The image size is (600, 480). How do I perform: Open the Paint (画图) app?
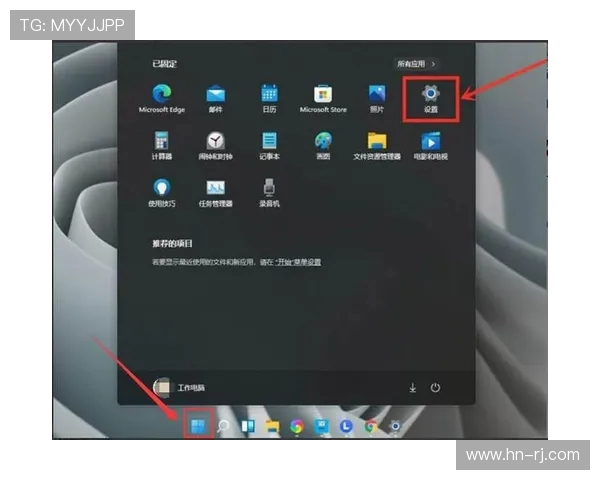pyautogui.click(x=323, y=145)
